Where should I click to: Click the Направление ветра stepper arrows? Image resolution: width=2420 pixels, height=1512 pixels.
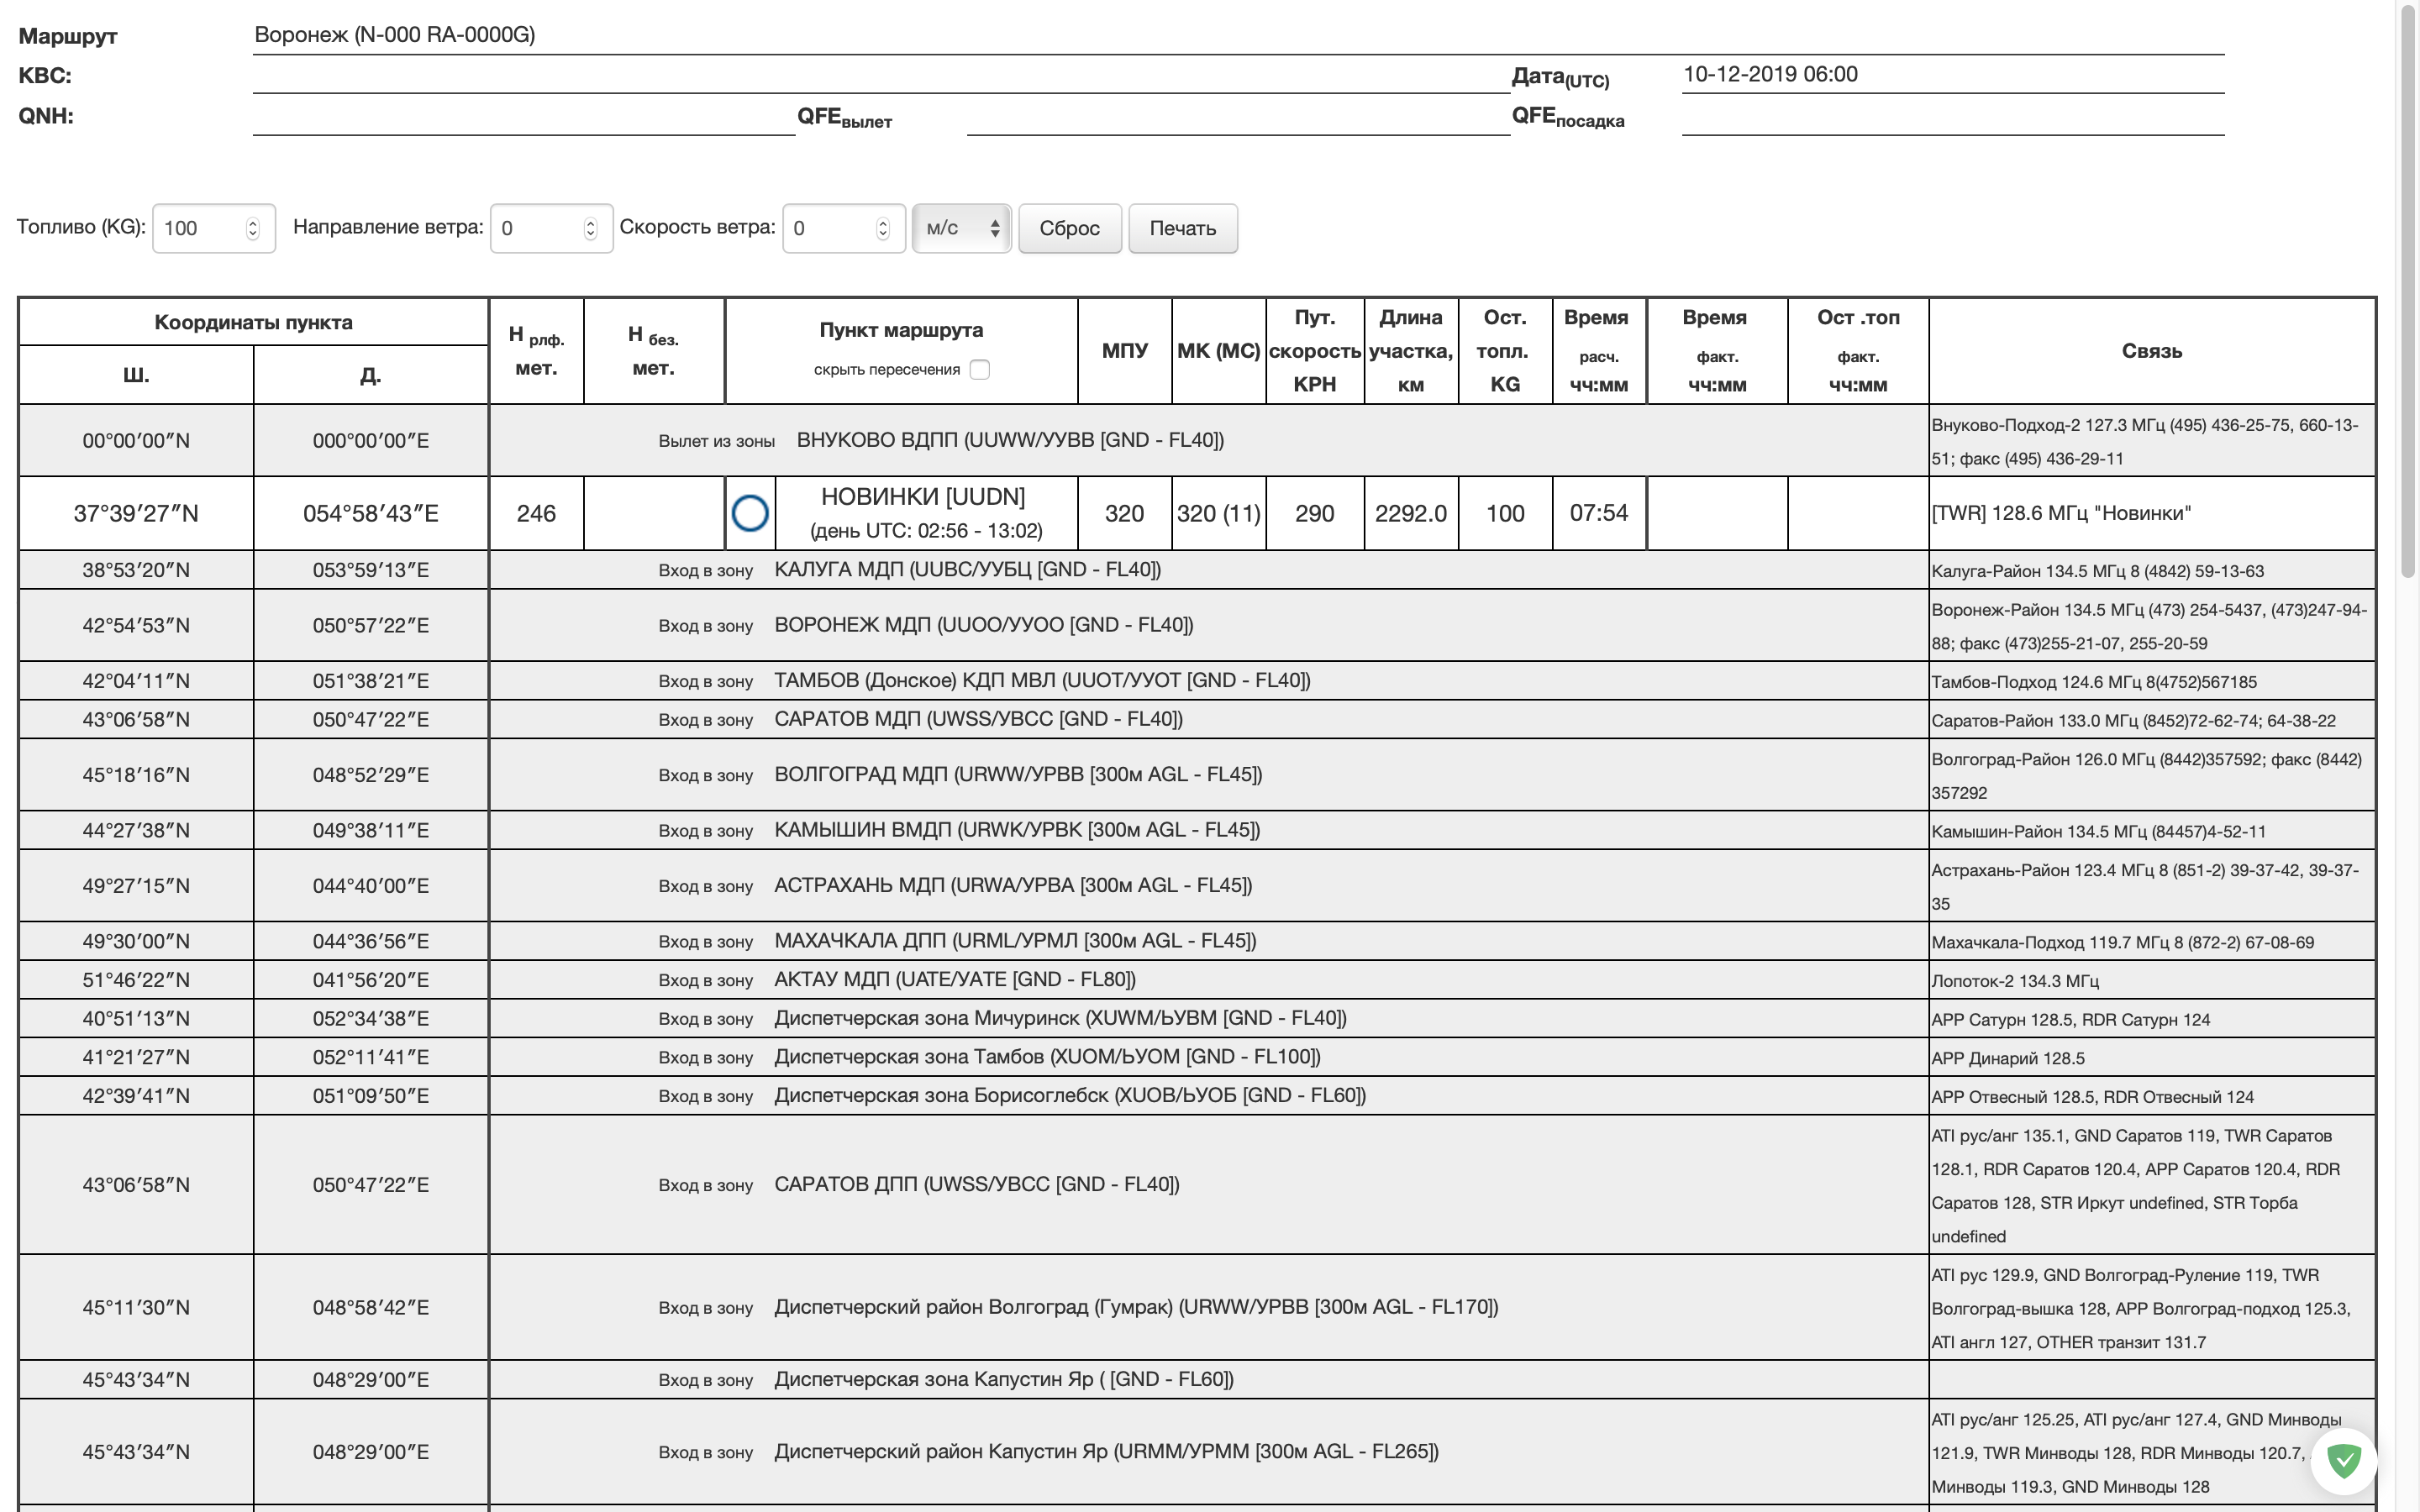(x=590, y=228)
